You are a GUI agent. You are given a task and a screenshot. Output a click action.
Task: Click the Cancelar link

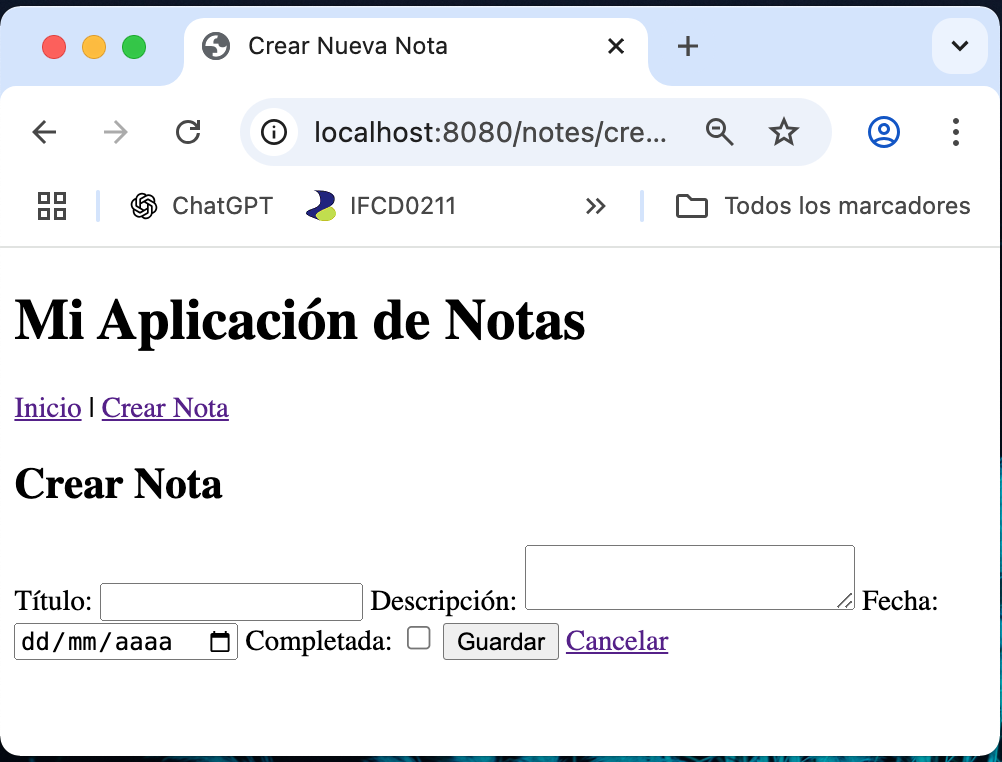click(616, 641)
